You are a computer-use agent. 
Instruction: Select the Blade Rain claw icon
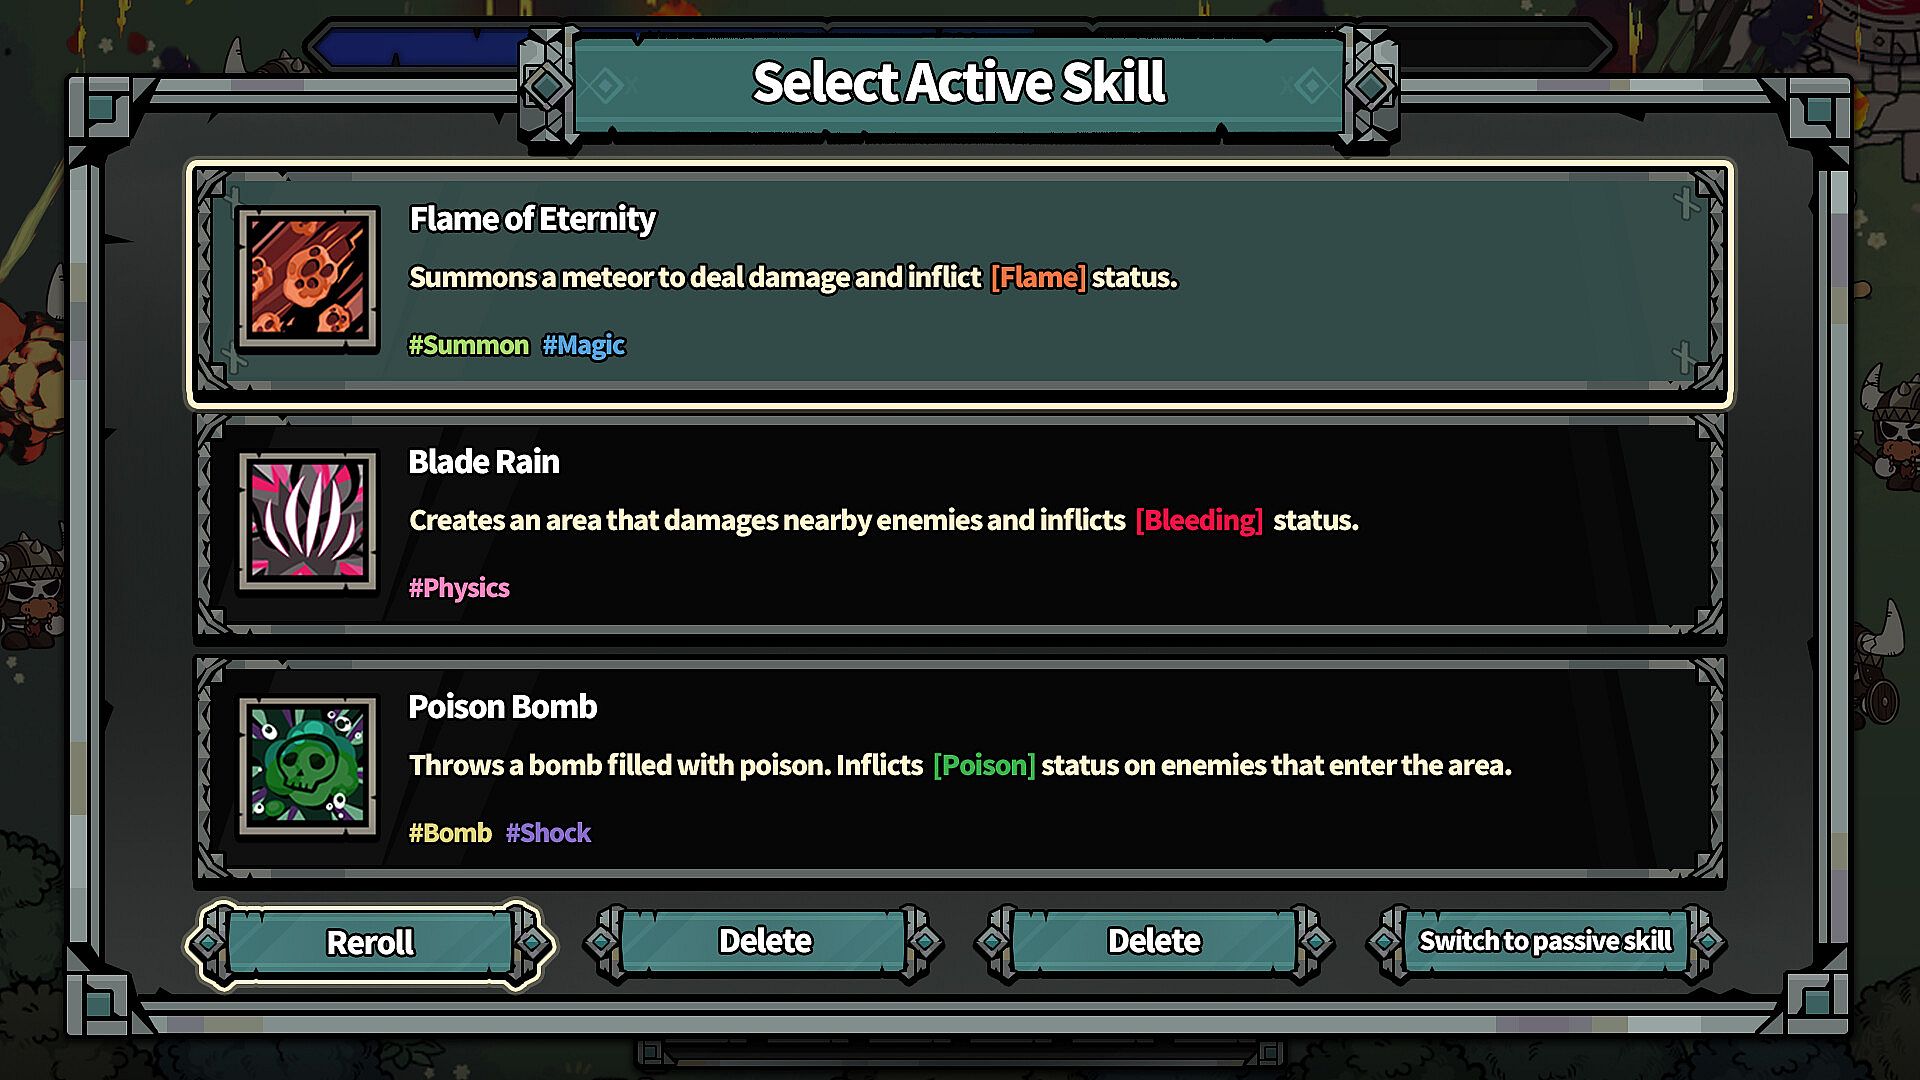(307, 521)
